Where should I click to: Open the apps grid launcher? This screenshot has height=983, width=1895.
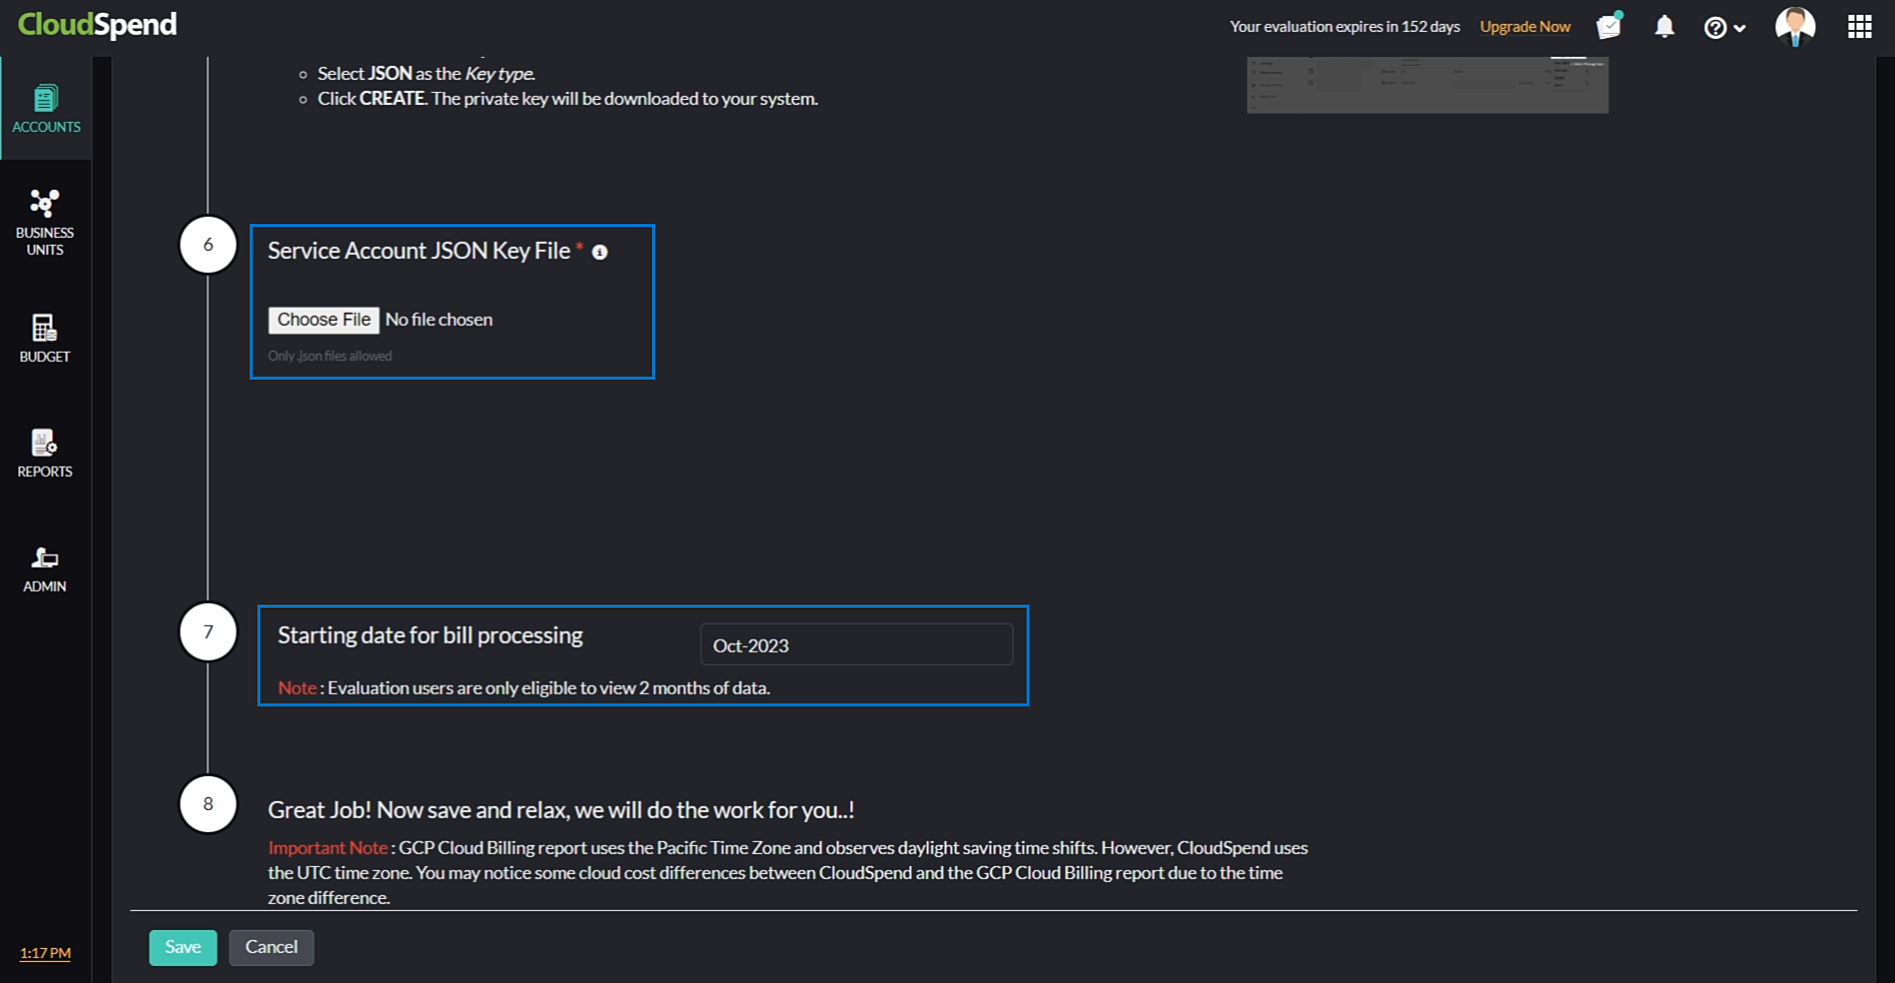(x=1858, y=27)
